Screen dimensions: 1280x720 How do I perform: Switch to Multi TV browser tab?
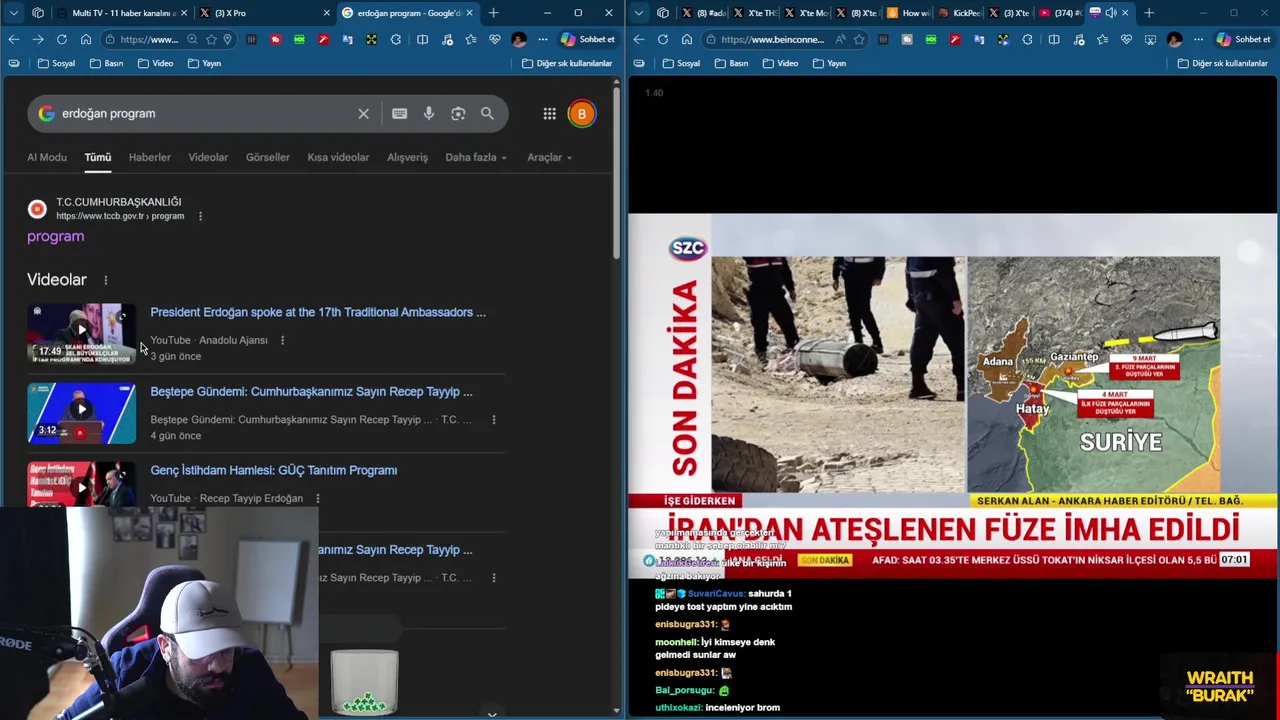click(x=120, y=13)
